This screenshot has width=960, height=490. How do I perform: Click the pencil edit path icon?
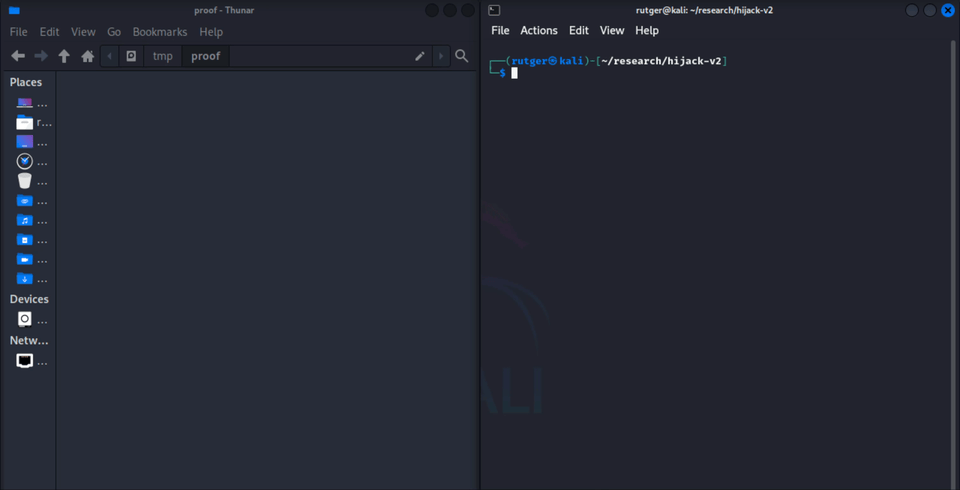pyautogui.click(x=419, y=56)
